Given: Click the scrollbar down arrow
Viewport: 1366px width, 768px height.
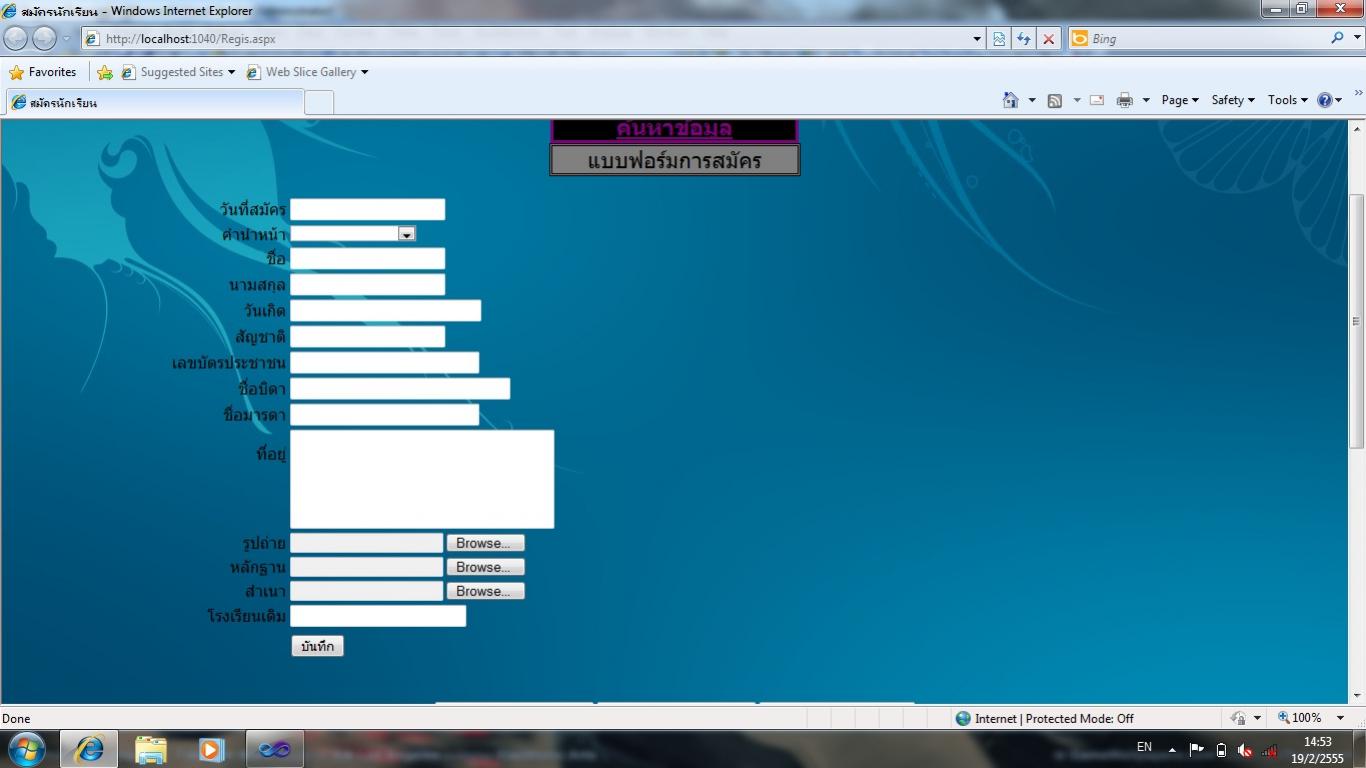Looking at the screenshot, I should [1357, 695].
